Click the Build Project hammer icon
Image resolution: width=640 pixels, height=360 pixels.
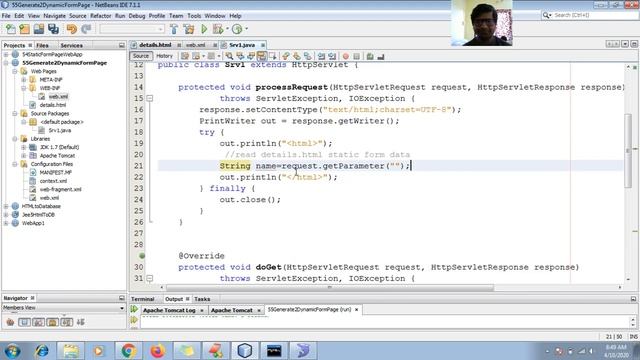point(174,29)
